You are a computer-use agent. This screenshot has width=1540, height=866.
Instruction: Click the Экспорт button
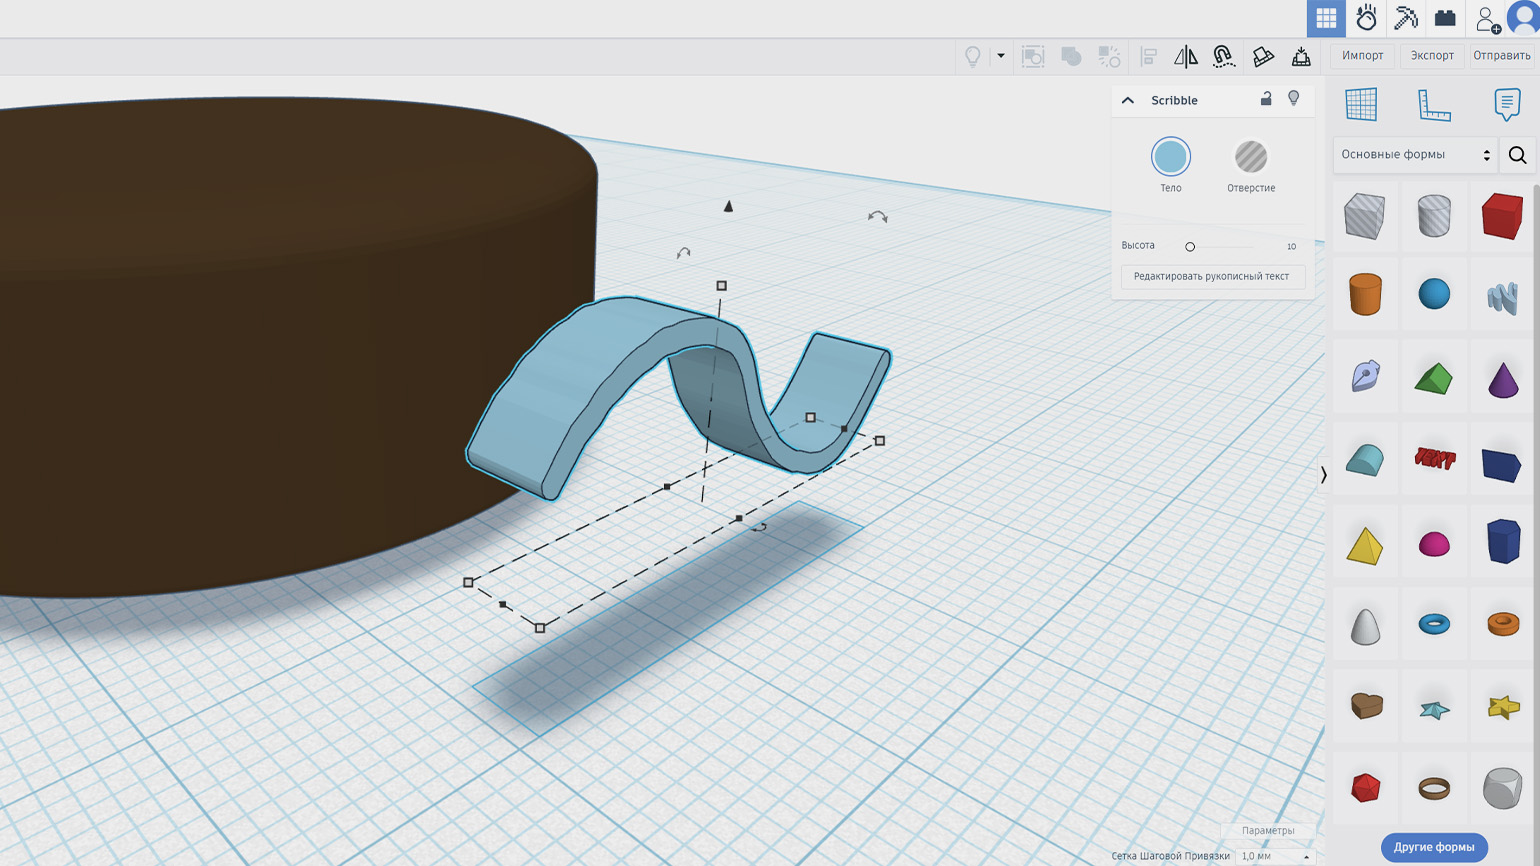click(1432, 56)
